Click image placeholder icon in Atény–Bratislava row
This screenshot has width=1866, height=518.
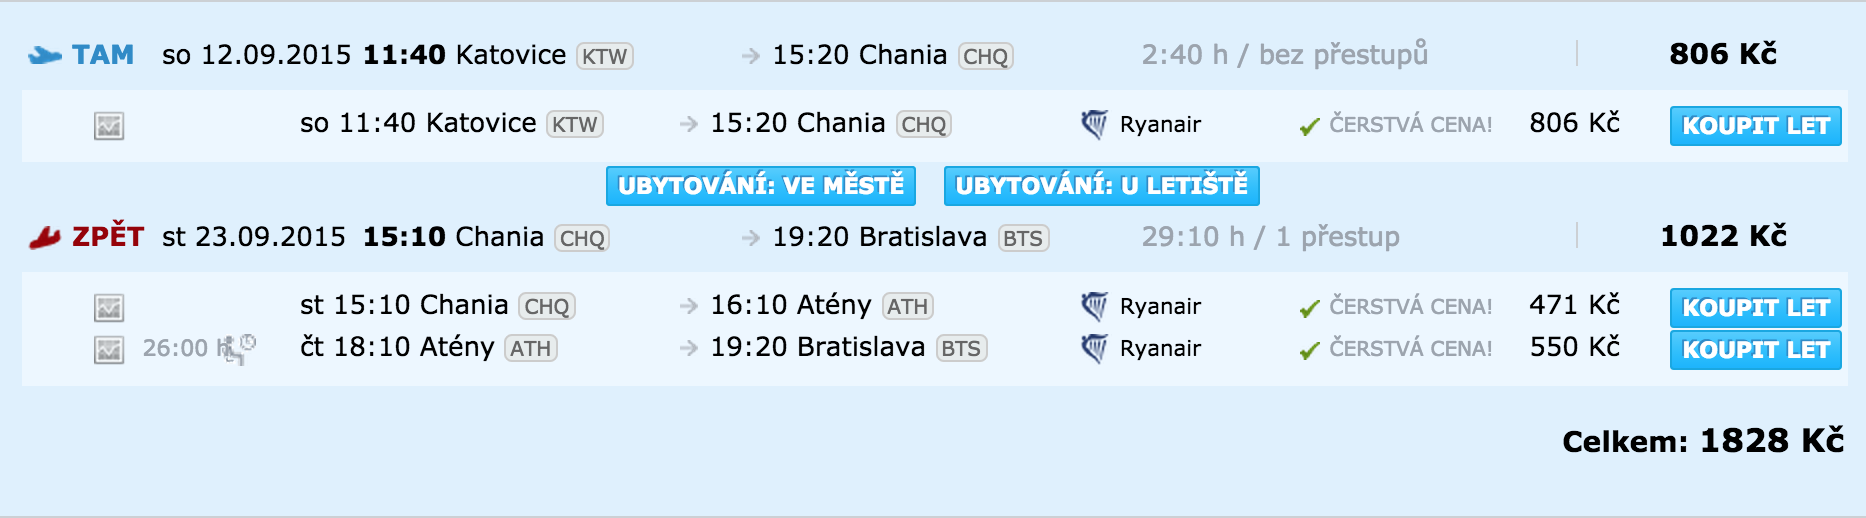[x=109, y=350]
